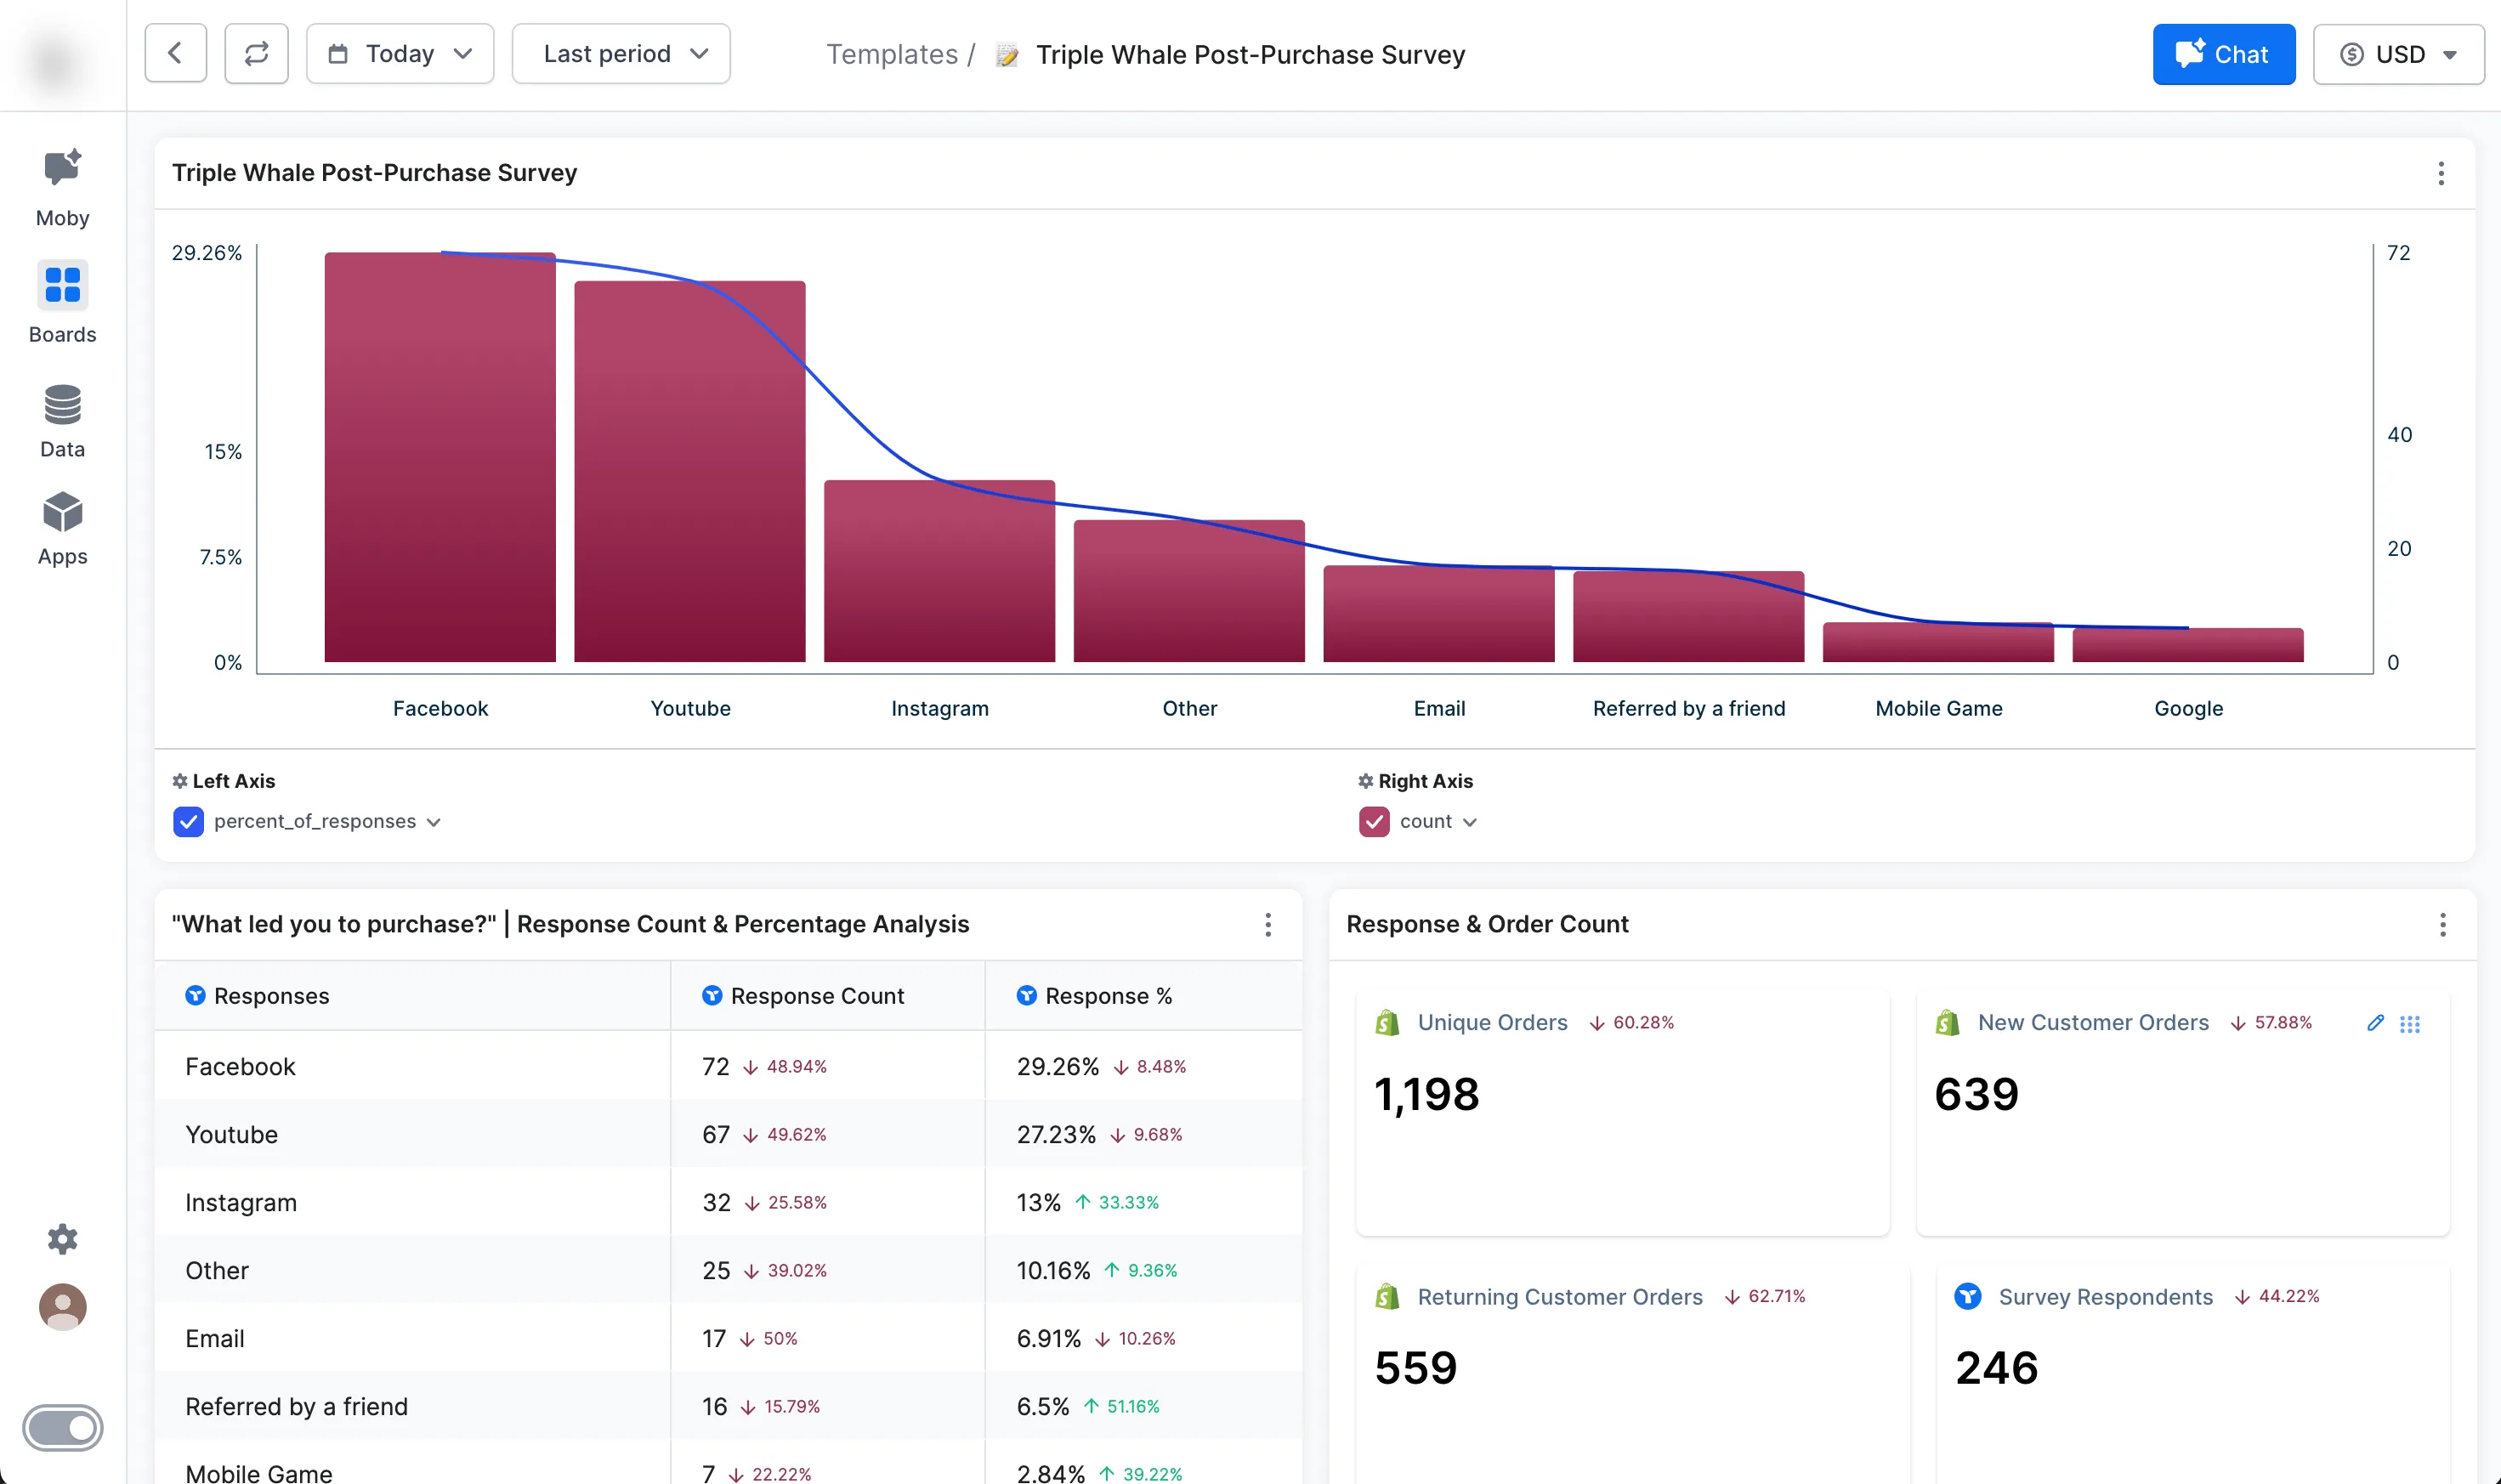The height and width of the screenshot is (1484, 2501).
Task: Click the edit pencil on New Customer Orders
Action: [2375, 1022]
